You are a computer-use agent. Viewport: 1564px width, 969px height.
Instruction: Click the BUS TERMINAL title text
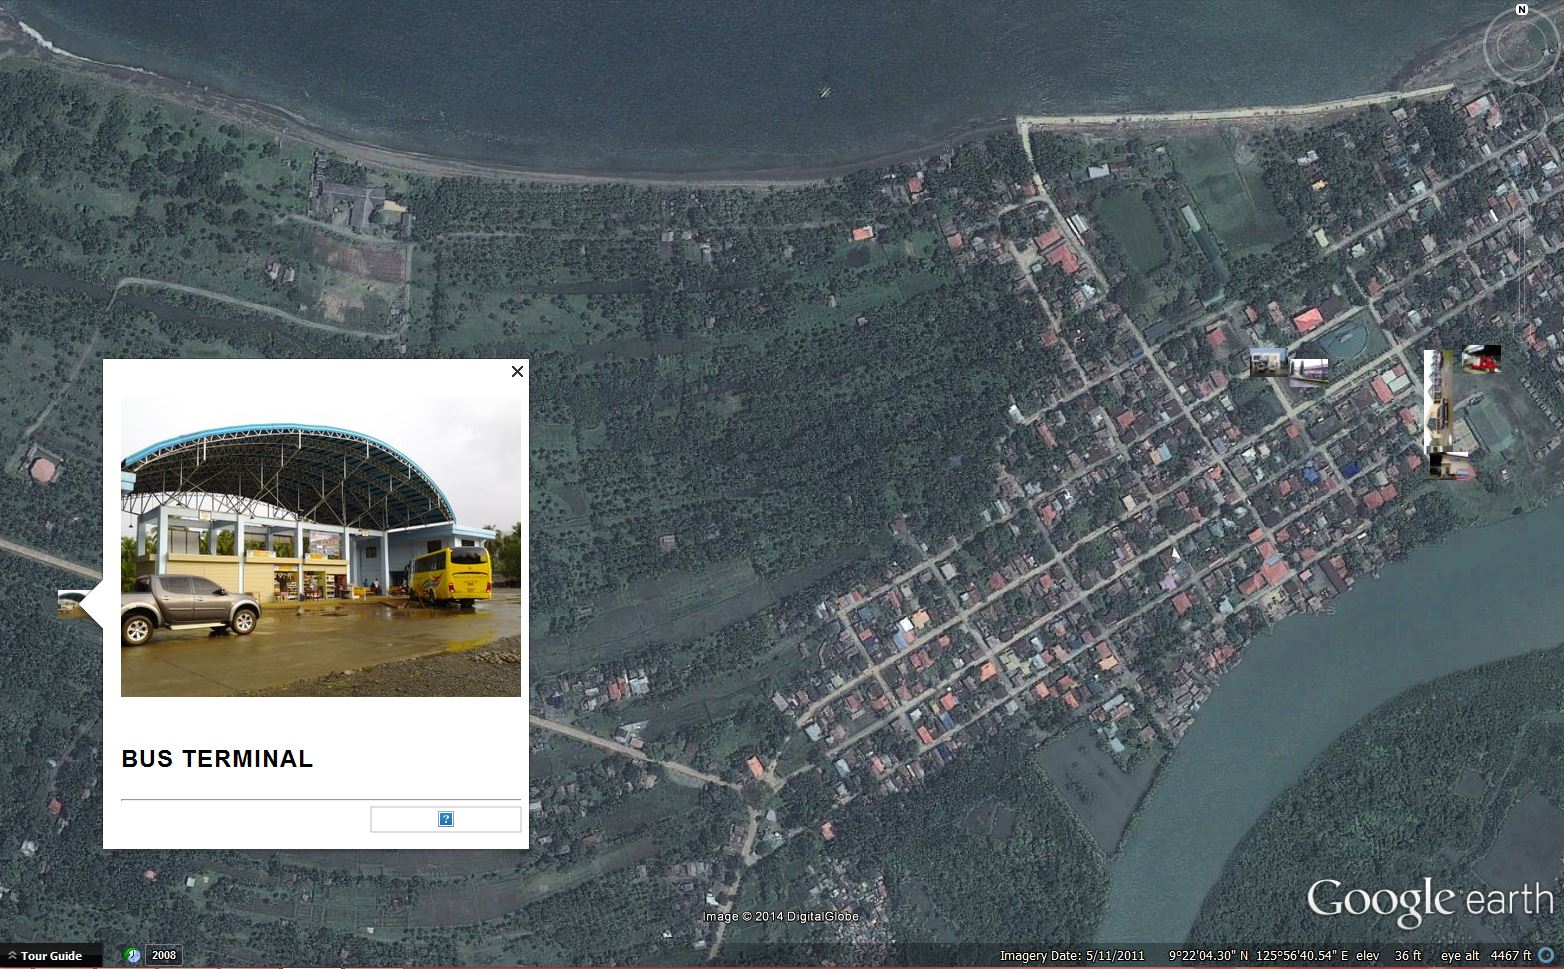point(217,759)
